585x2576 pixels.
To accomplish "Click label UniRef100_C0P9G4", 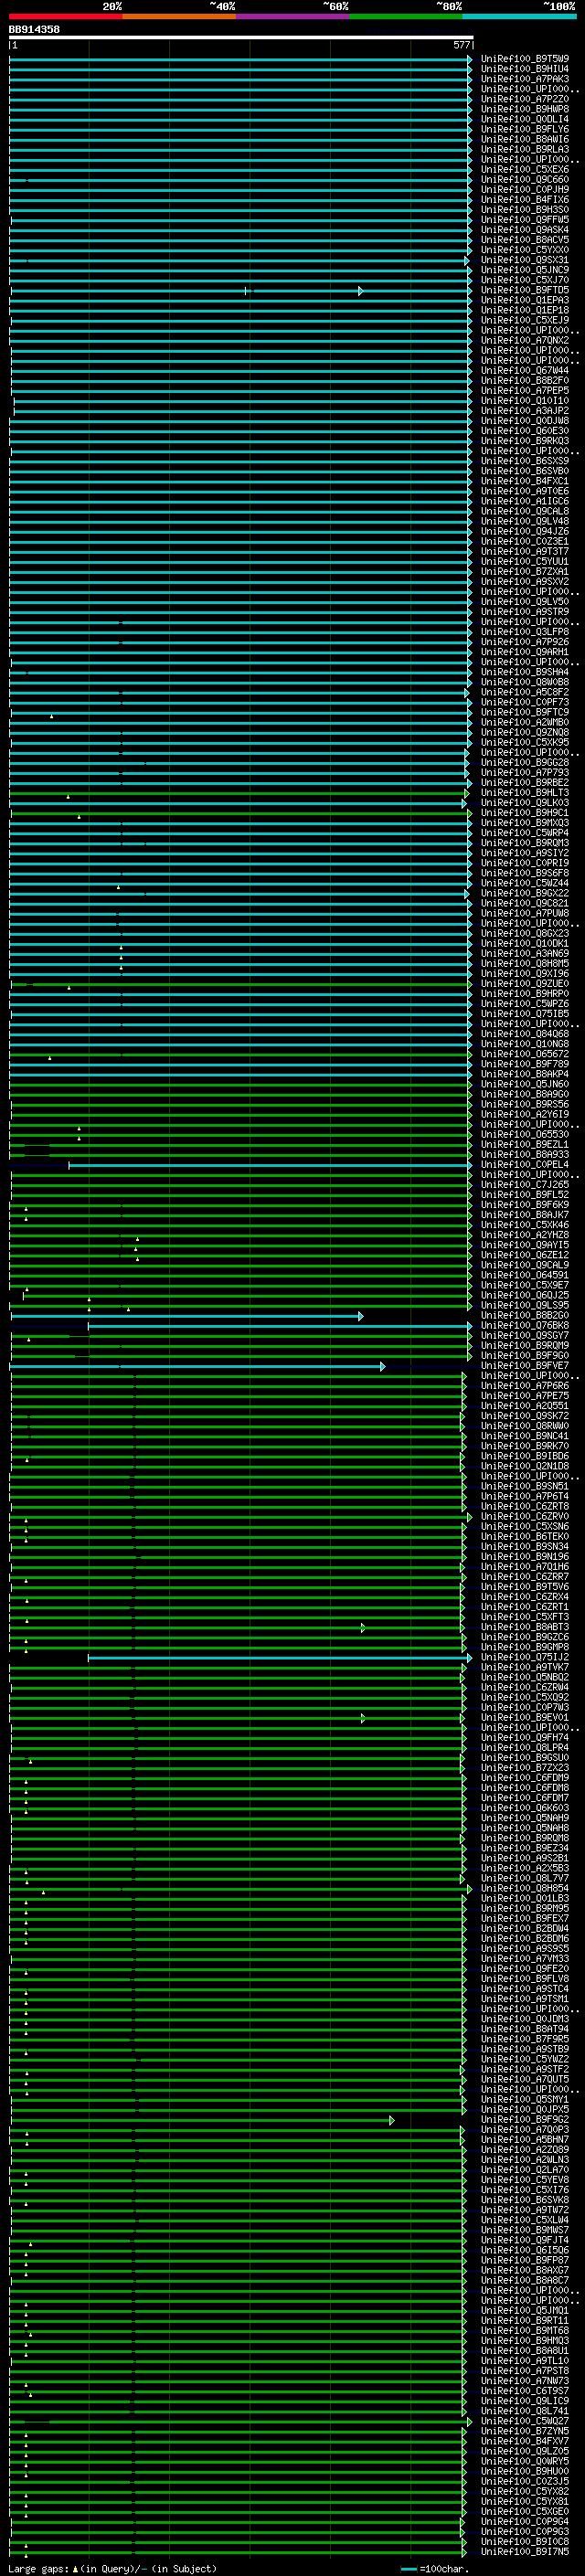I will (525, 2522).
